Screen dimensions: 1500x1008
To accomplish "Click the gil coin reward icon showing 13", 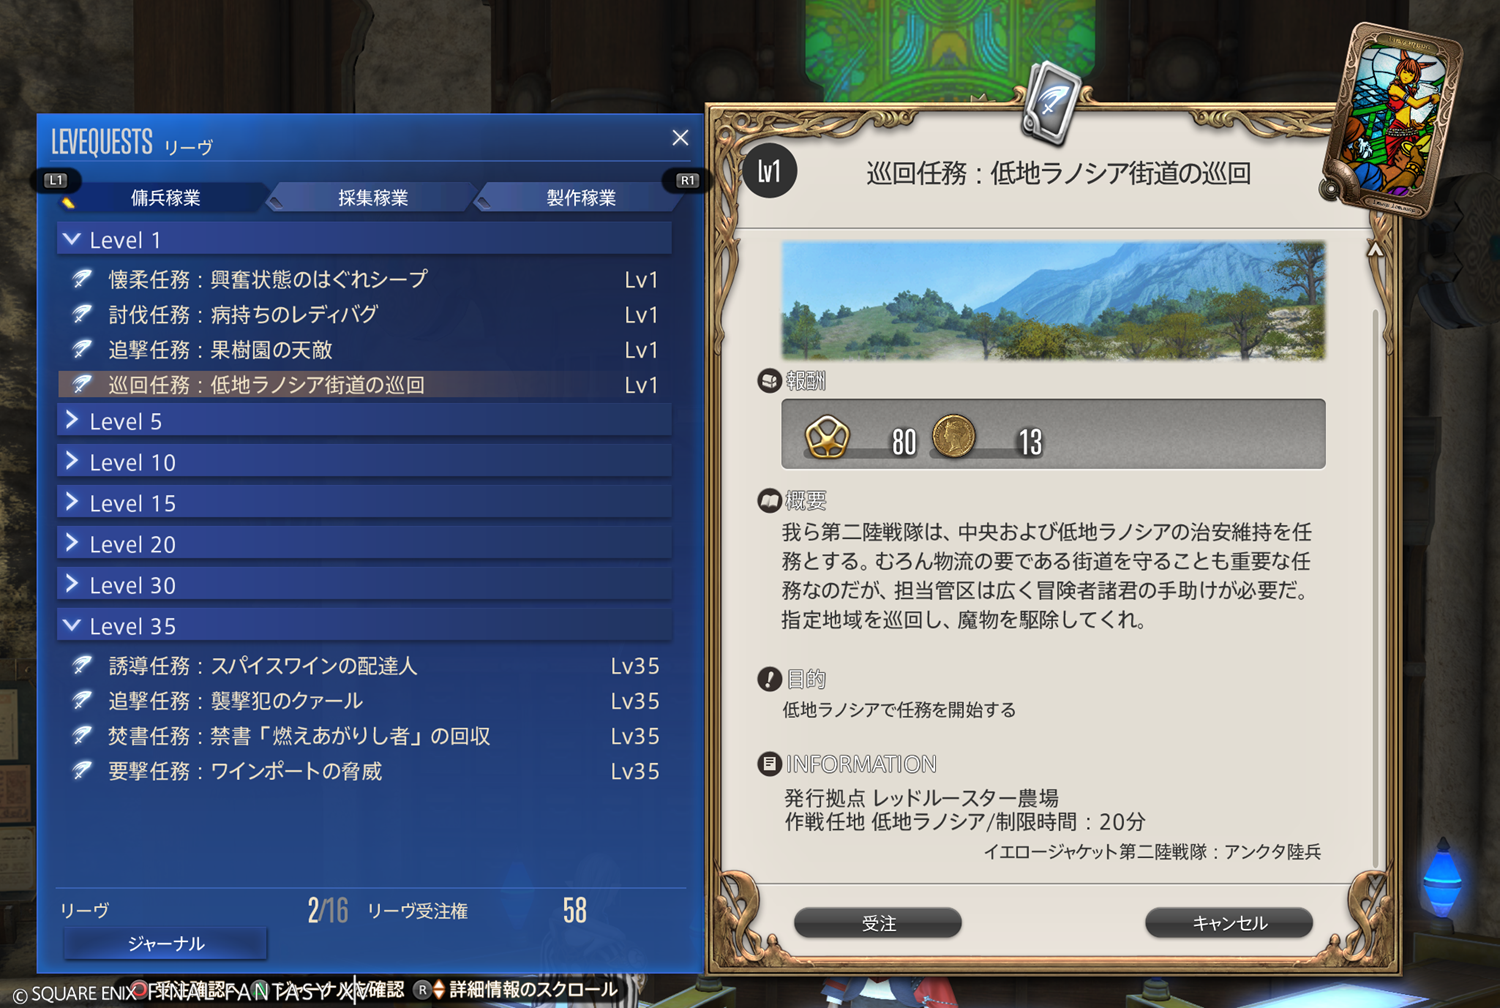I will tap(953, 437).
